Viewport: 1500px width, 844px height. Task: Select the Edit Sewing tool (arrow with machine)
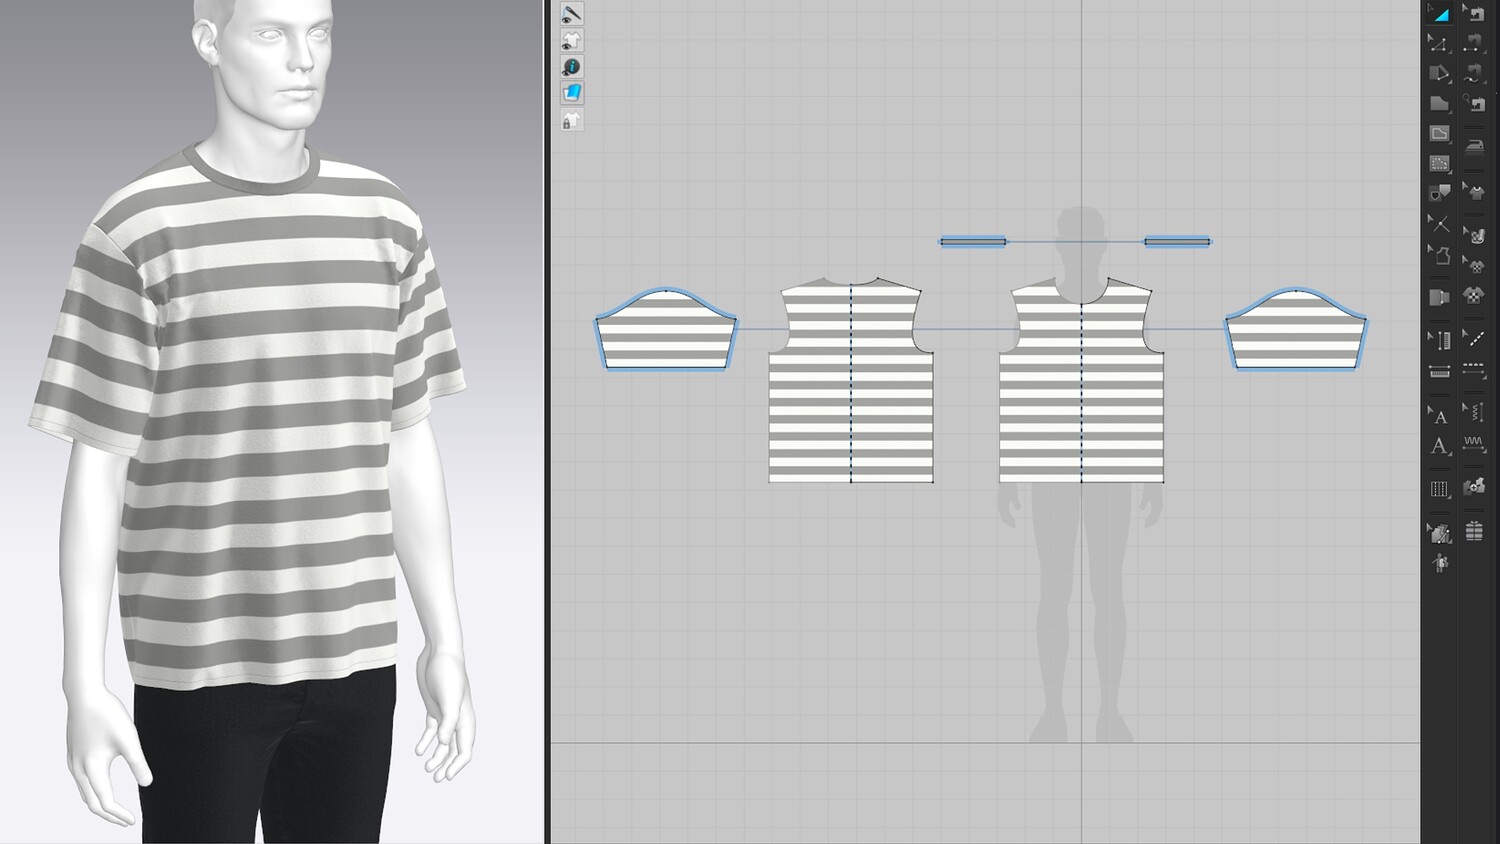1474,14
